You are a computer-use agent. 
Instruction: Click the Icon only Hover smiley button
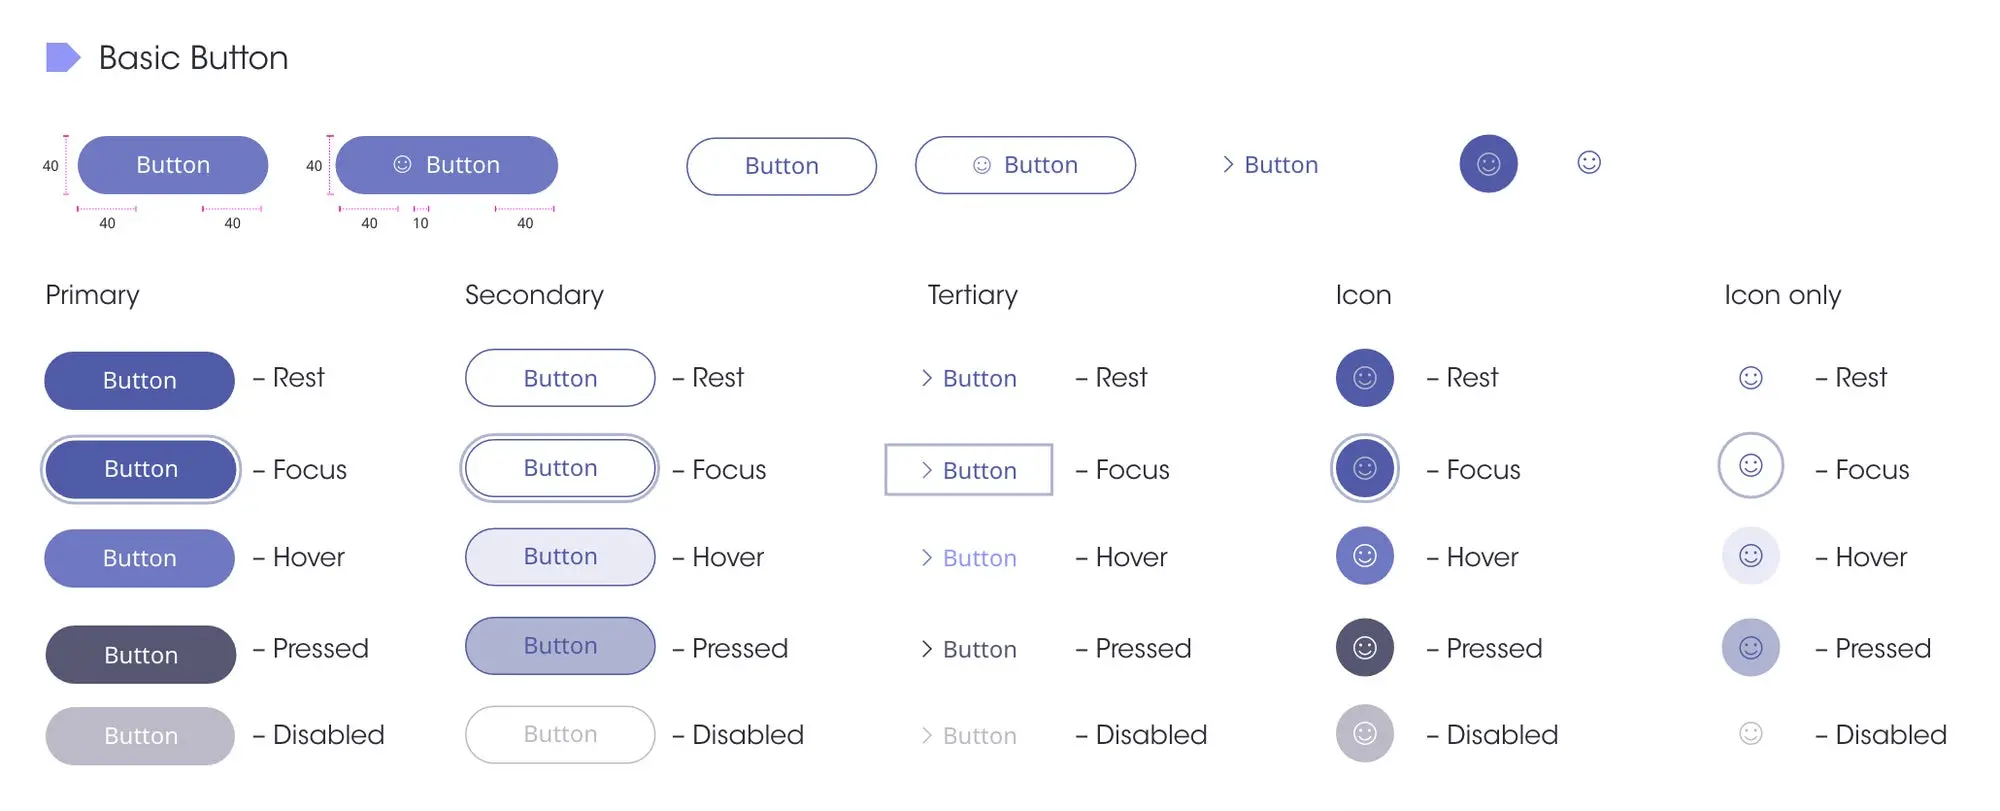(1750, 556)
